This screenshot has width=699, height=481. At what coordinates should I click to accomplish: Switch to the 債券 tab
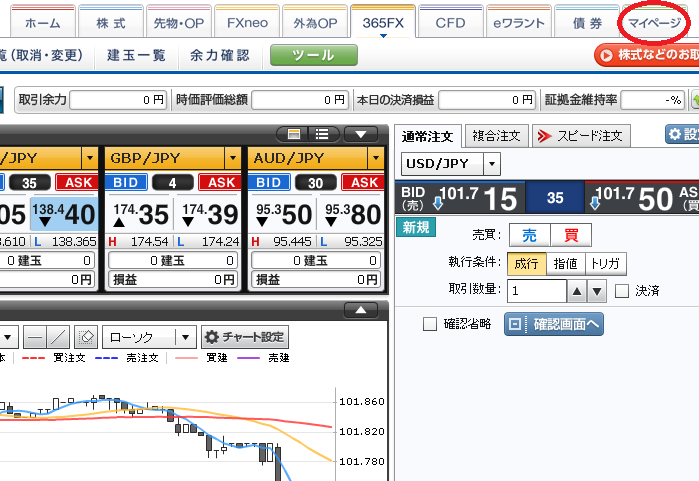(x=587, y=22)
